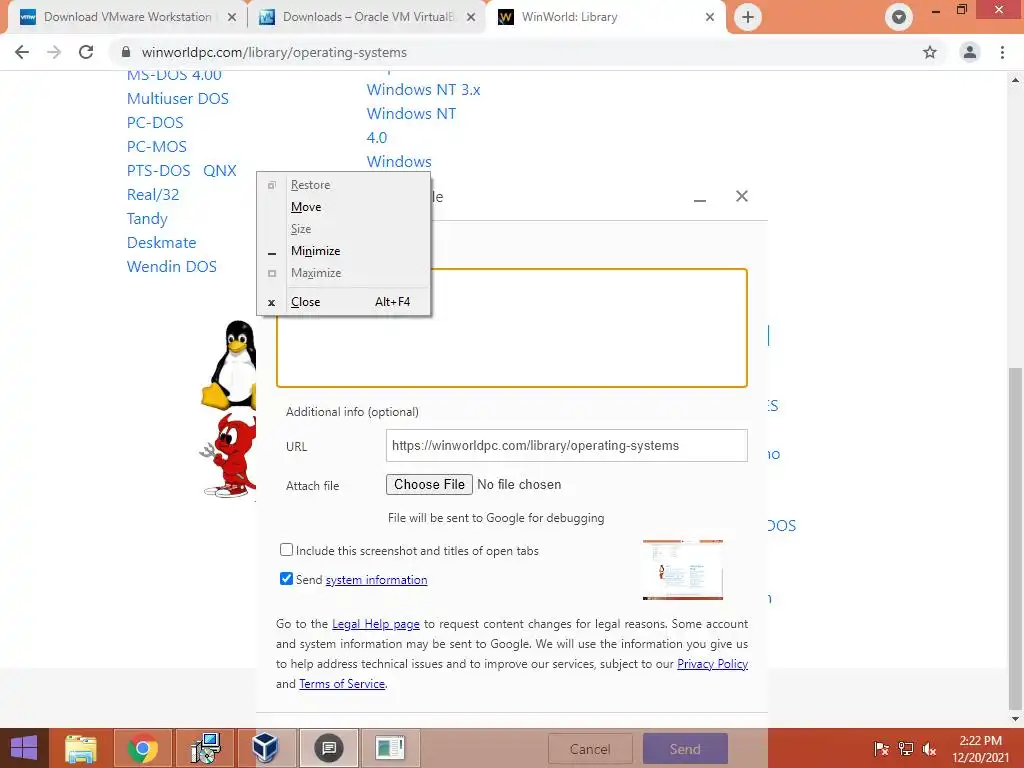Choose Move in the window context menu
Viewport: 1024px width, 768px height.
(344, 207)
